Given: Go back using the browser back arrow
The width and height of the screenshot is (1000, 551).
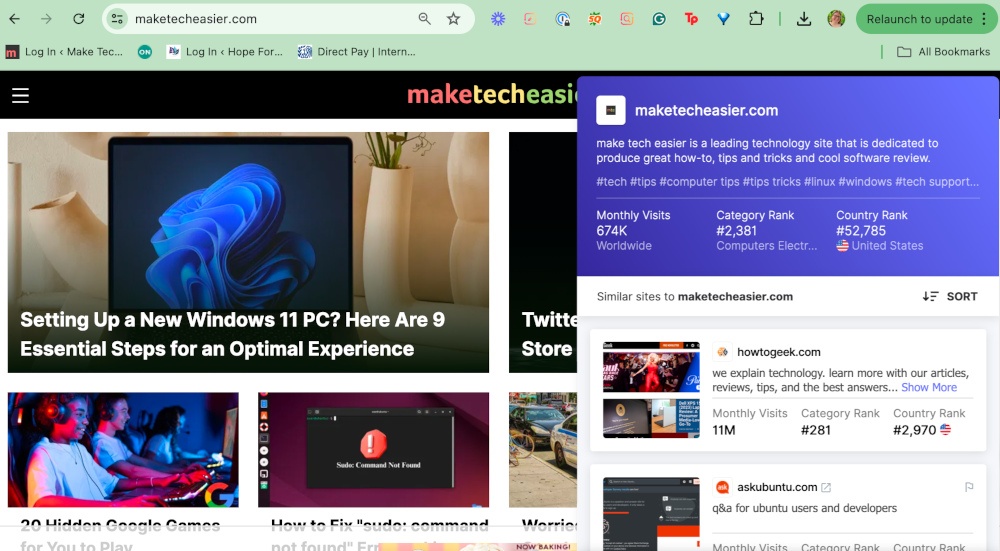Looking at the screenshot, I should [14, 19].
